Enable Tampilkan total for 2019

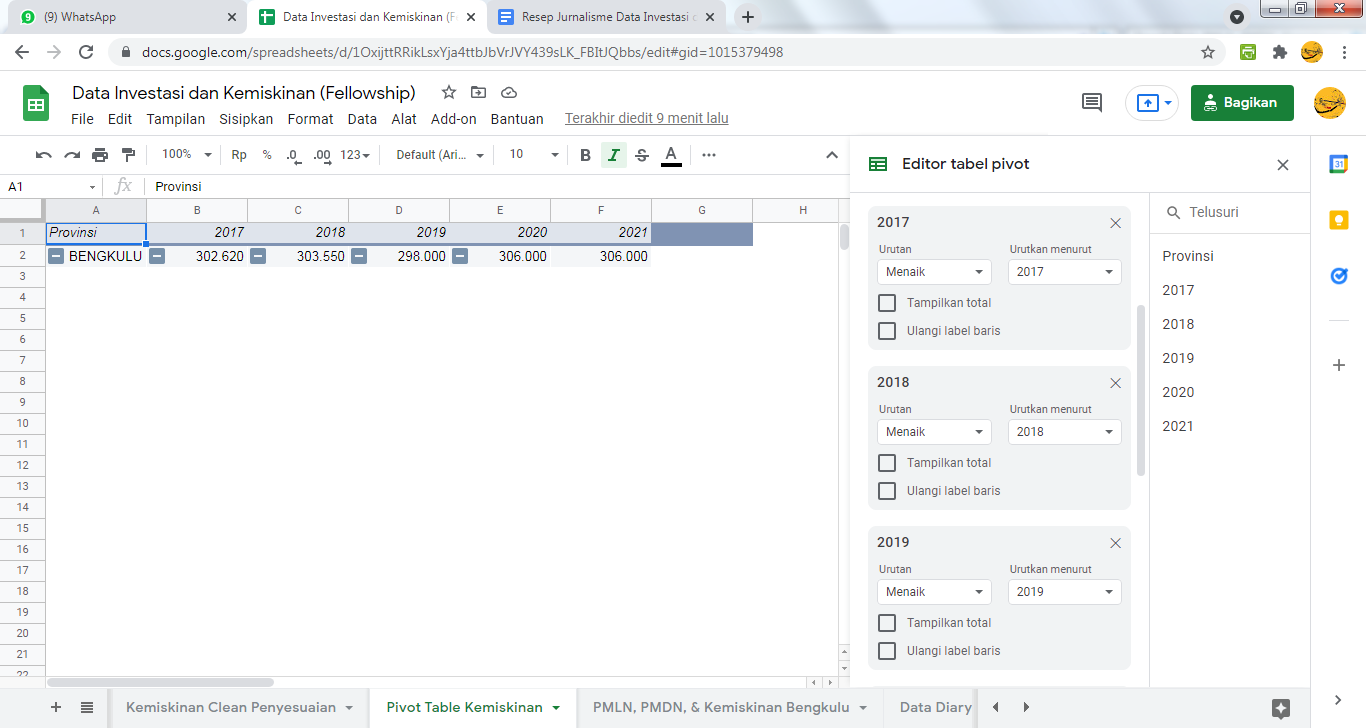[887, 623]
